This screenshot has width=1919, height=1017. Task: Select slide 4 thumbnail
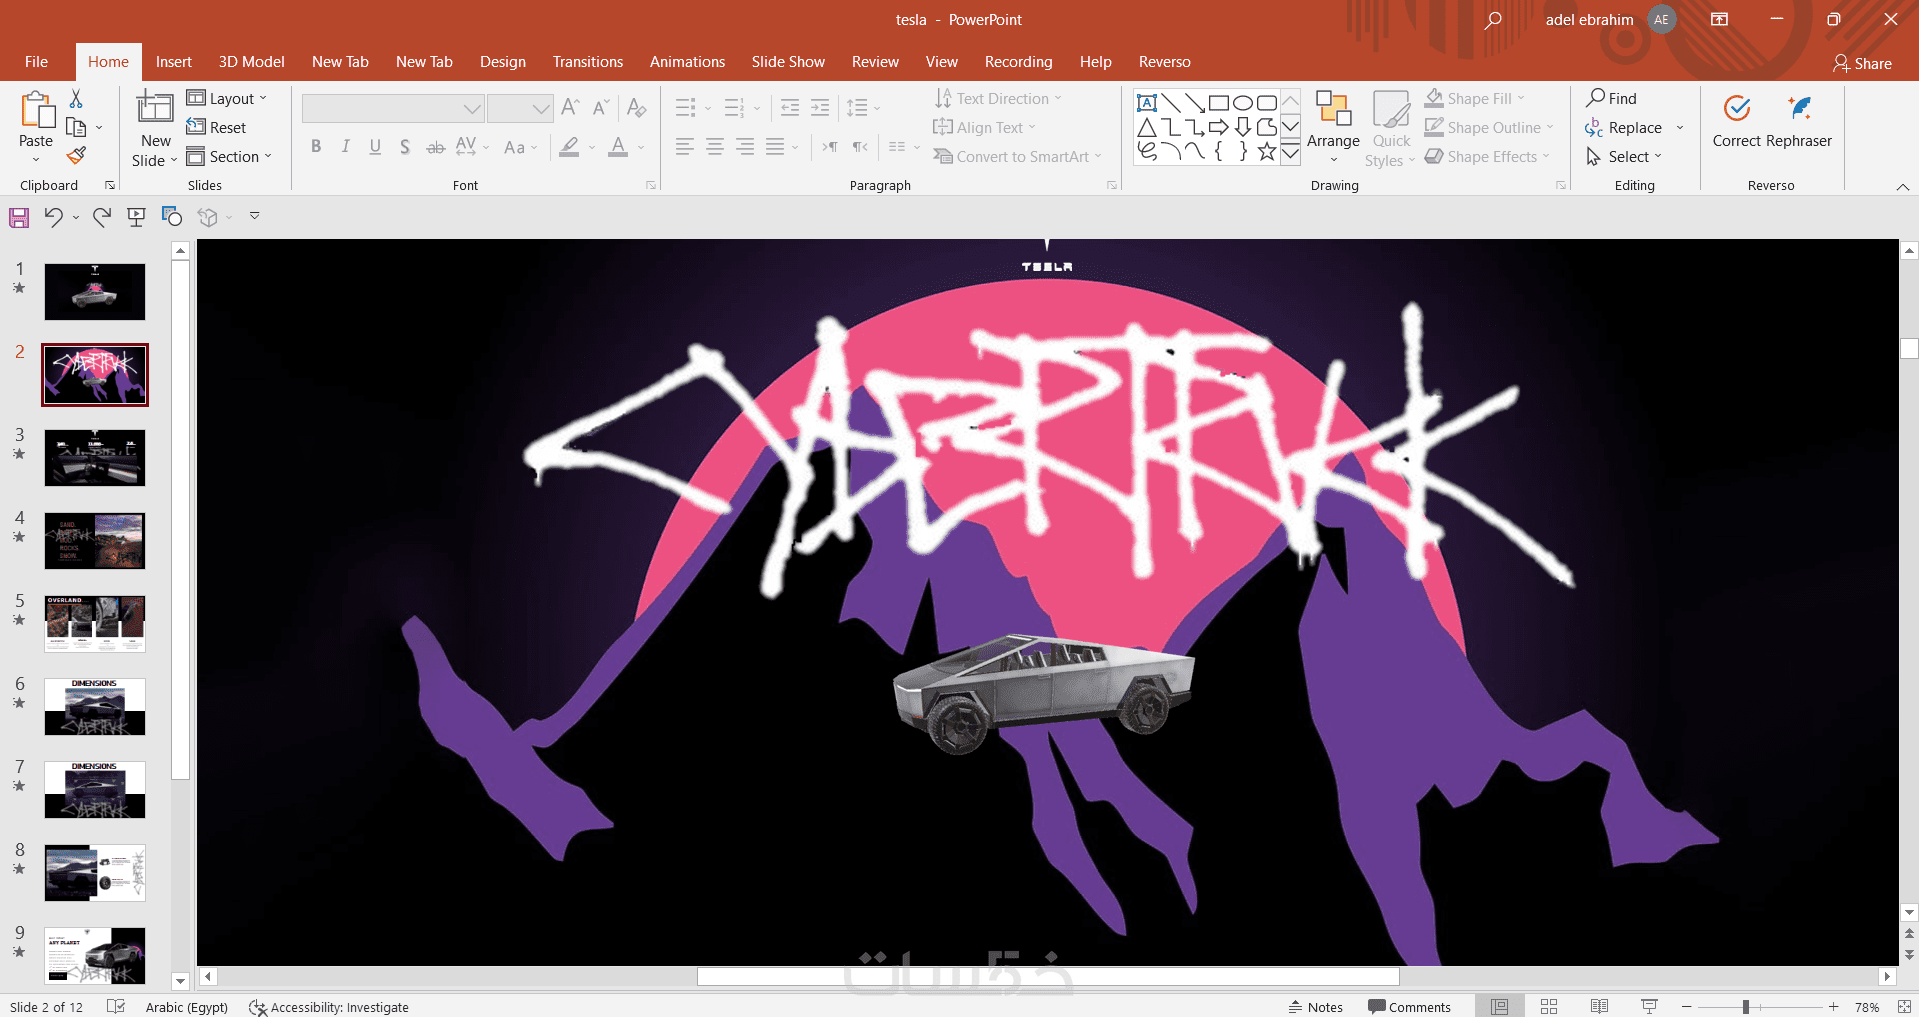(95, 541)
